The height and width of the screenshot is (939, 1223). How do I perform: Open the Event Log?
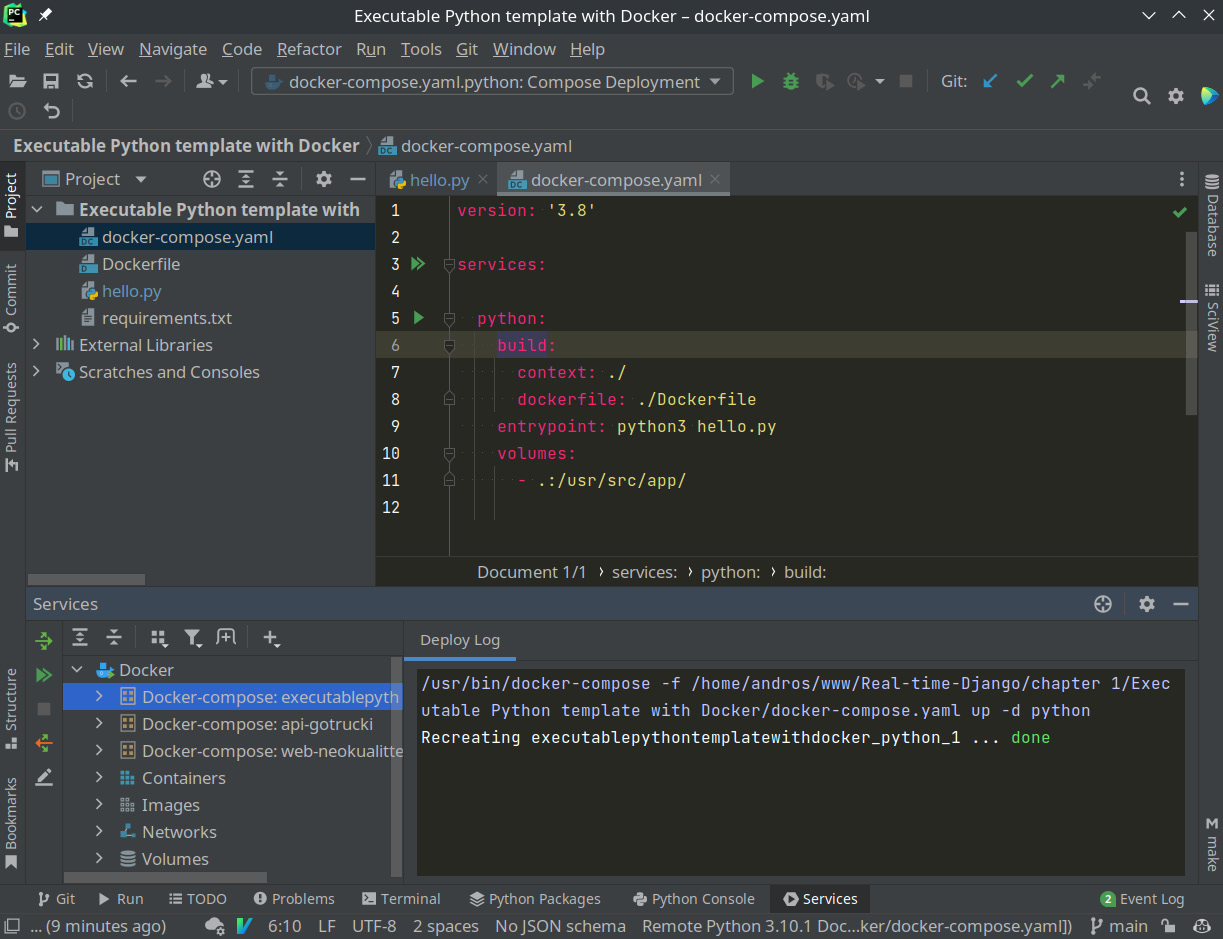pyautogui.click(x=1142, y=898)
